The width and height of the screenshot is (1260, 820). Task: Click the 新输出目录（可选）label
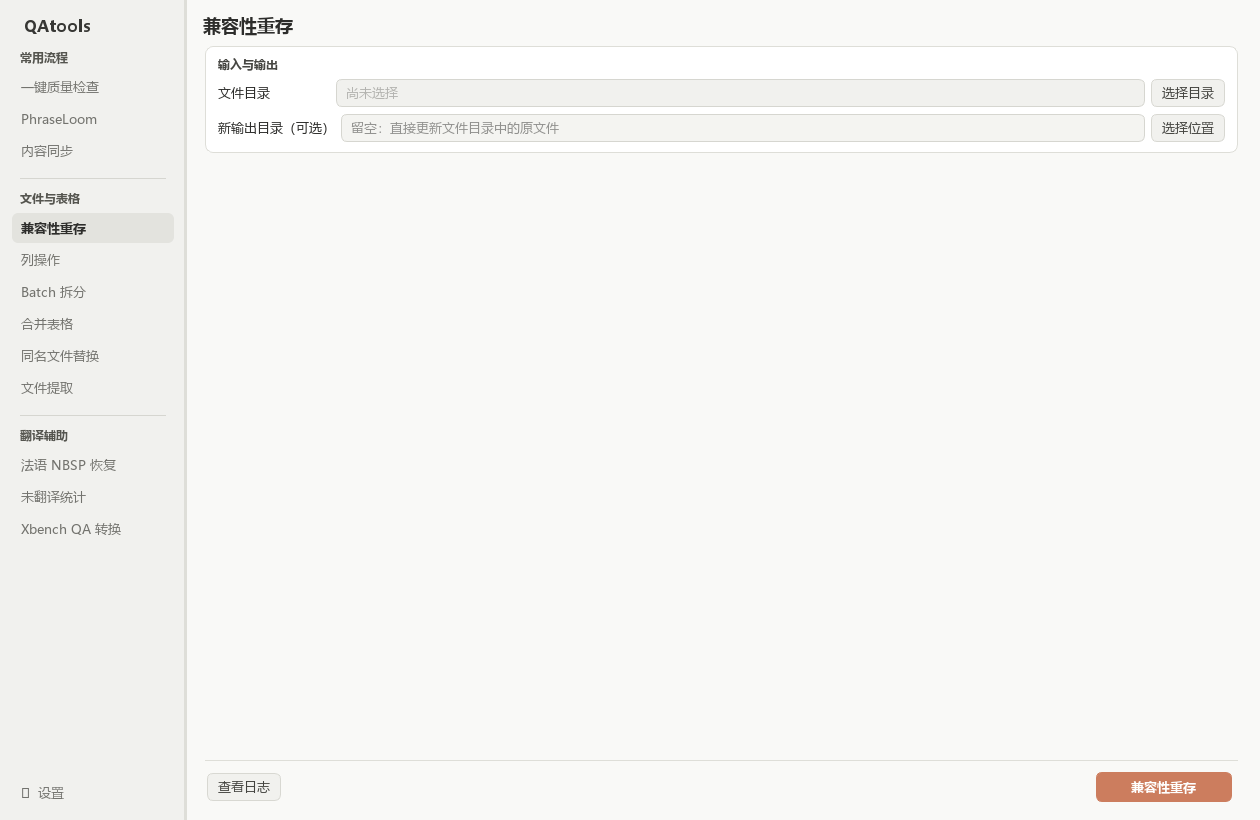pos(275,128)
